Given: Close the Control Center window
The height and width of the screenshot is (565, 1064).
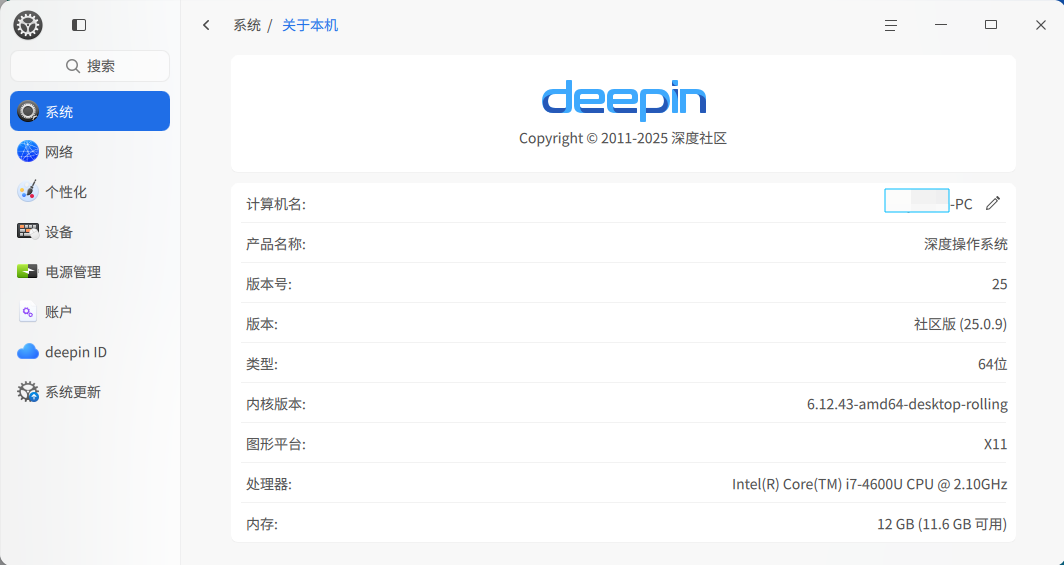Looking at the screenshot, I should (x=1041, y=25).
